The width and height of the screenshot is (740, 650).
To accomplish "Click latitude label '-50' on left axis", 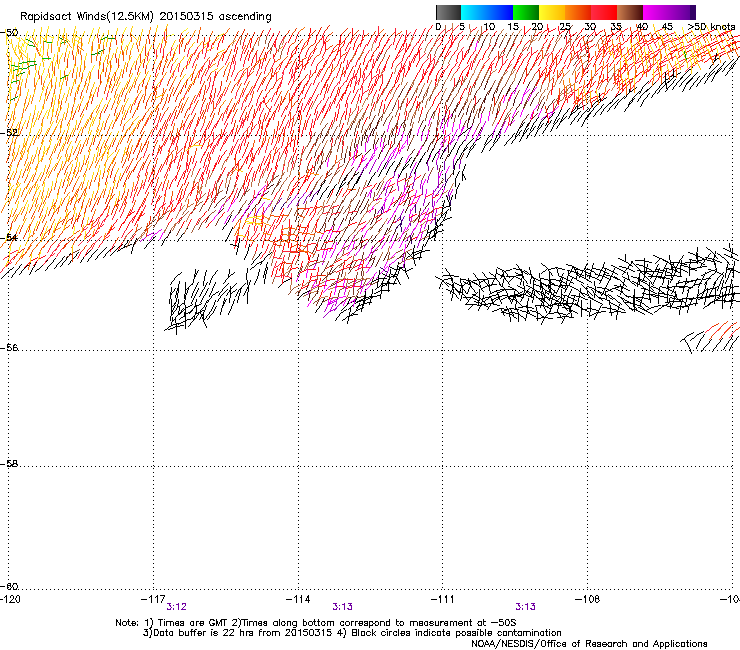I will coord(9,33).
